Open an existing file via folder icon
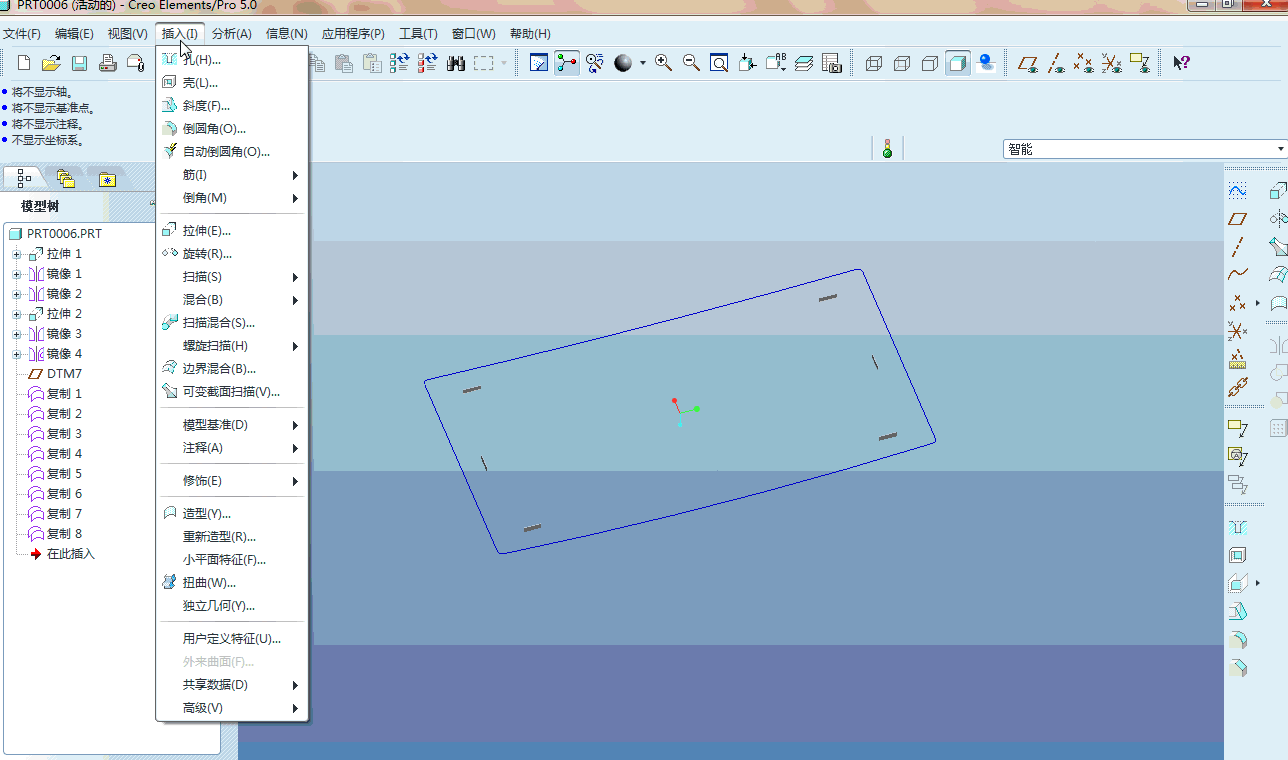The height and width of the screenshot is (760, 1288). [52, 63]
